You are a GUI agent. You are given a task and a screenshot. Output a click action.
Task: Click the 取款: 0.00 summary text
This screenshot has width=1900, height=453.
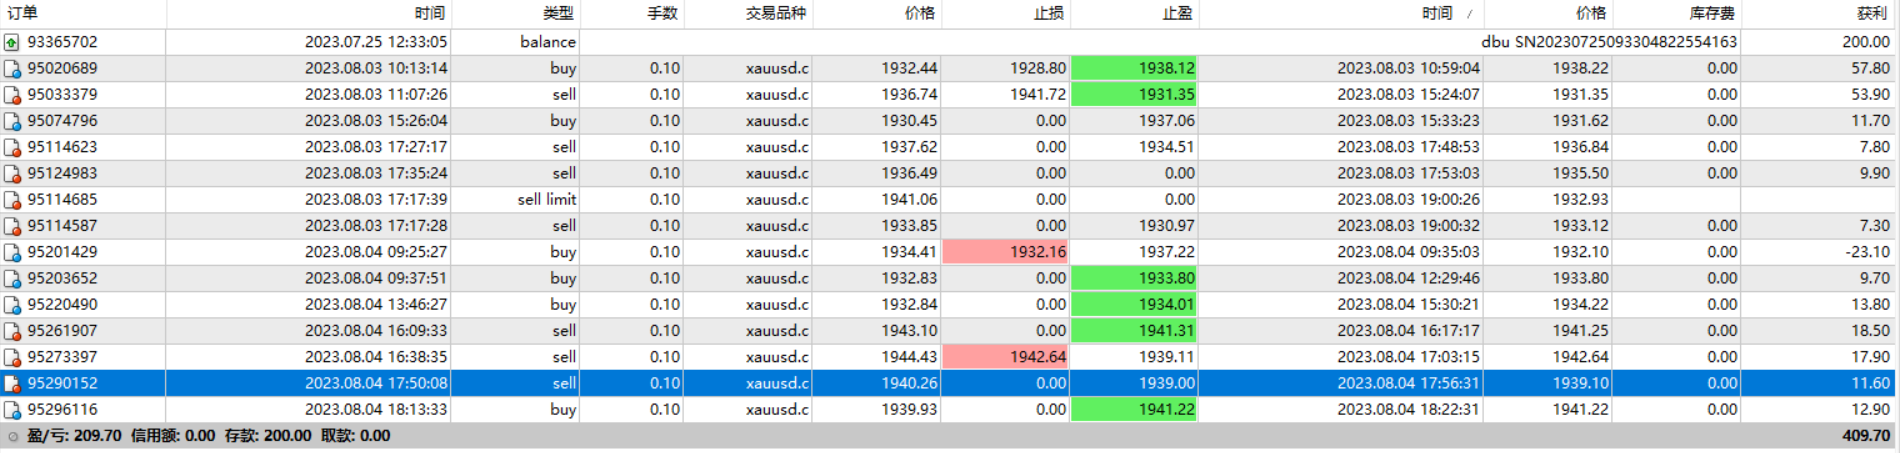355,436
